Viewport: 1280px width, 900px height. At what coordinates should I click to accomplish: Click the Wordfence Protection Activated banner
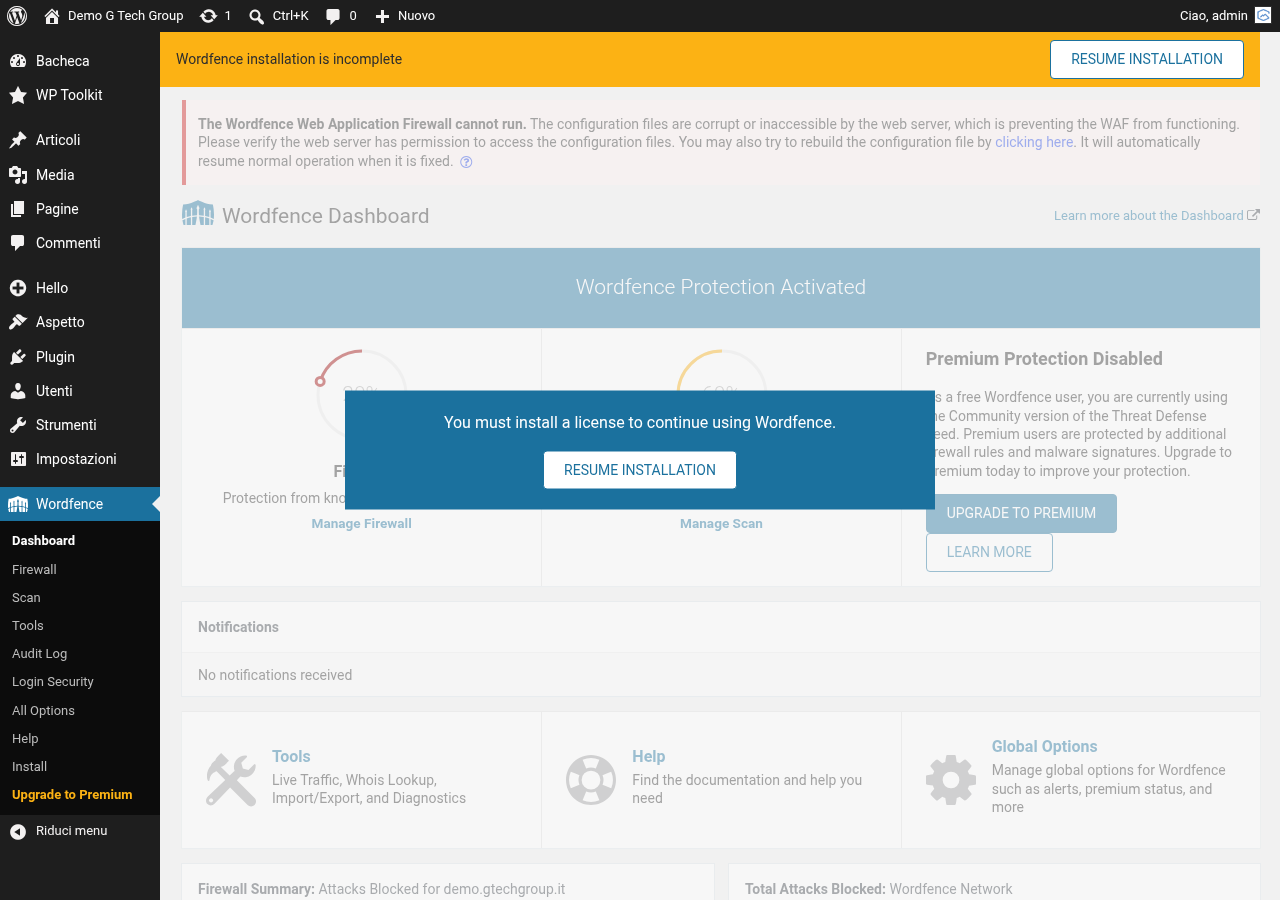pos(721,288)
